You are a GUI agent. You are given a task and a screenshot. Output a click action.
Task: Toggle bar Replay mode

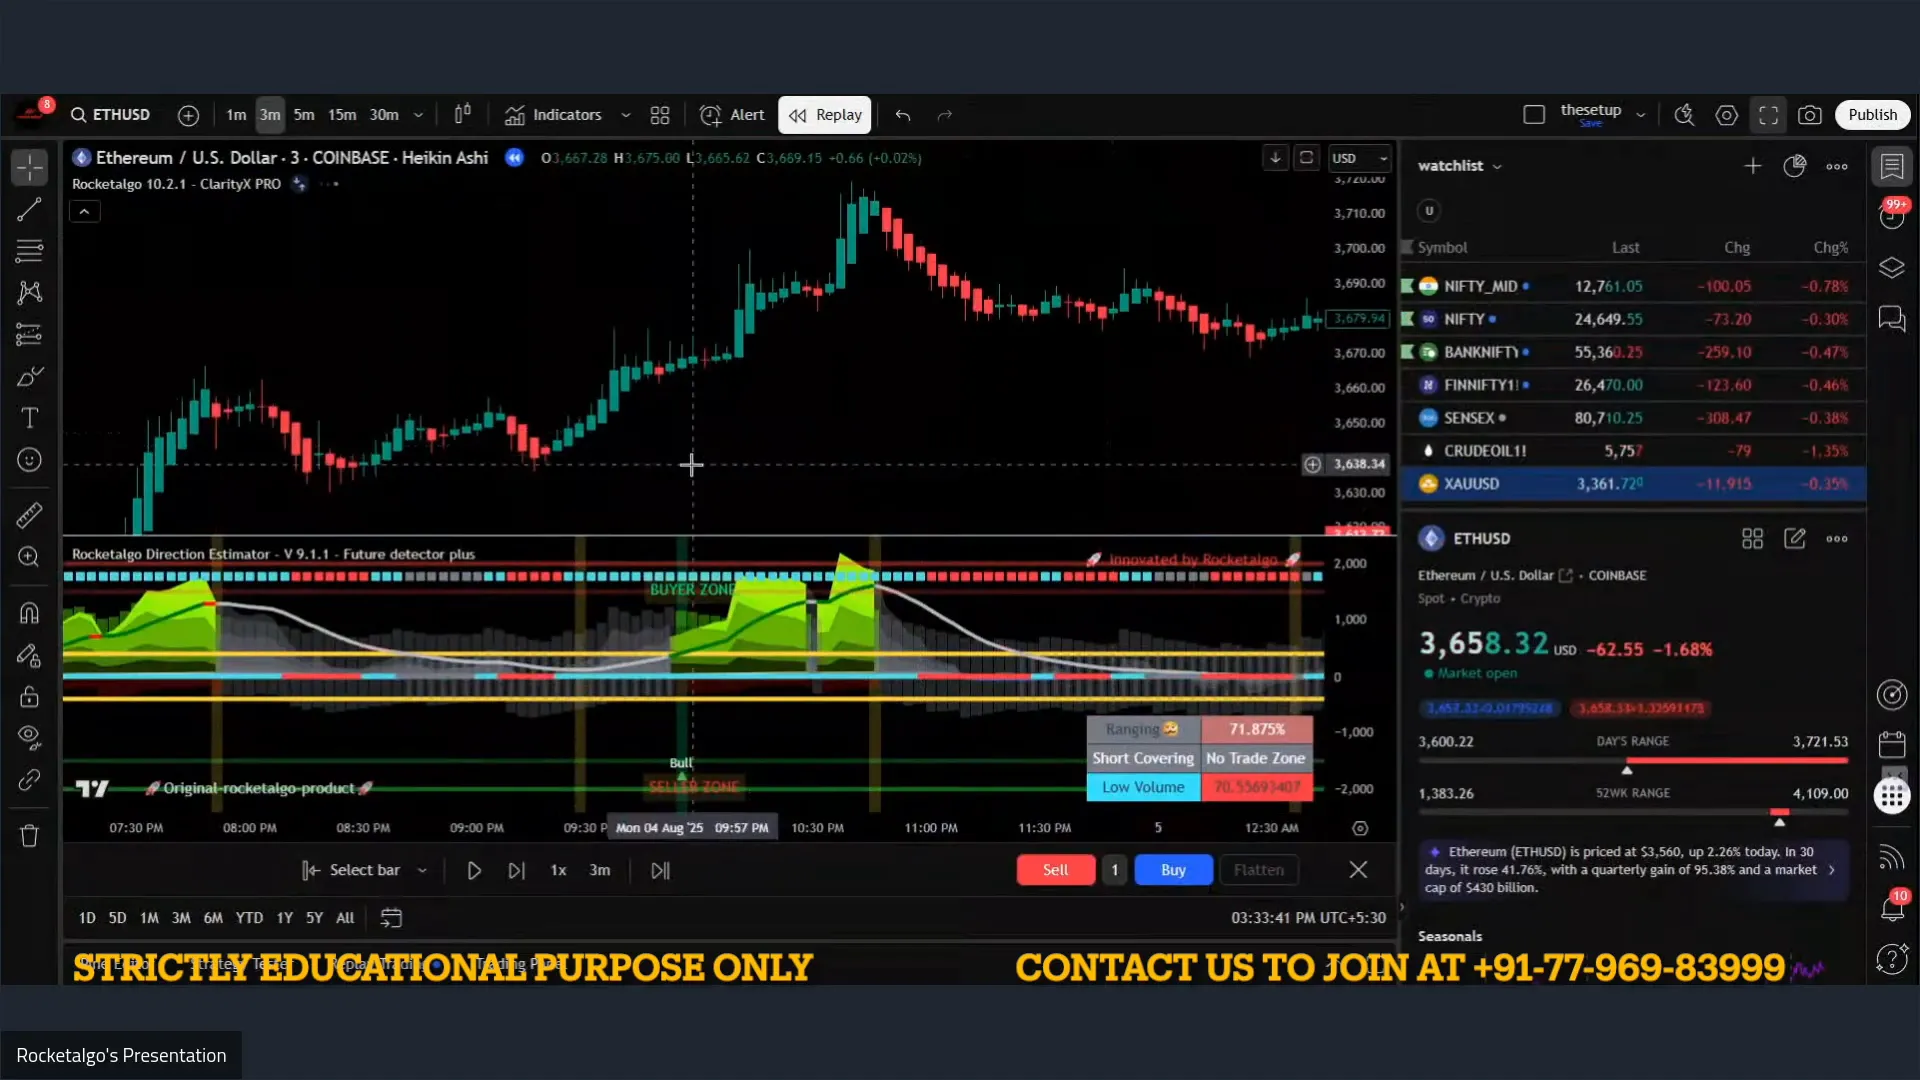[x=825, y=115]
